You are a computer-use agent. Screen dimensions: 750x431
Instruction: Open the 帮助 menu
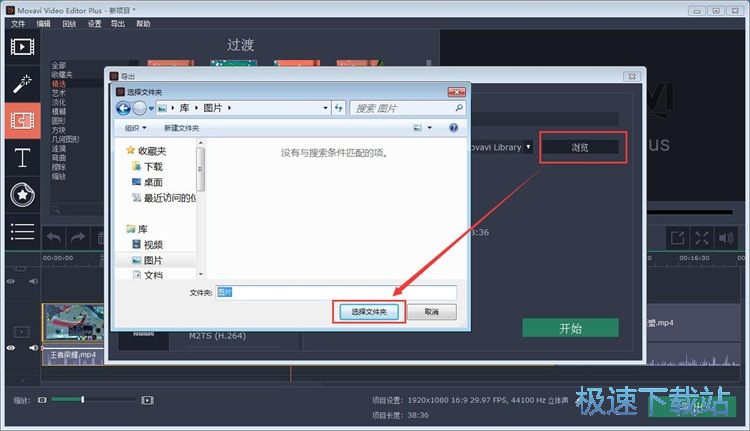tap(143, 23)
